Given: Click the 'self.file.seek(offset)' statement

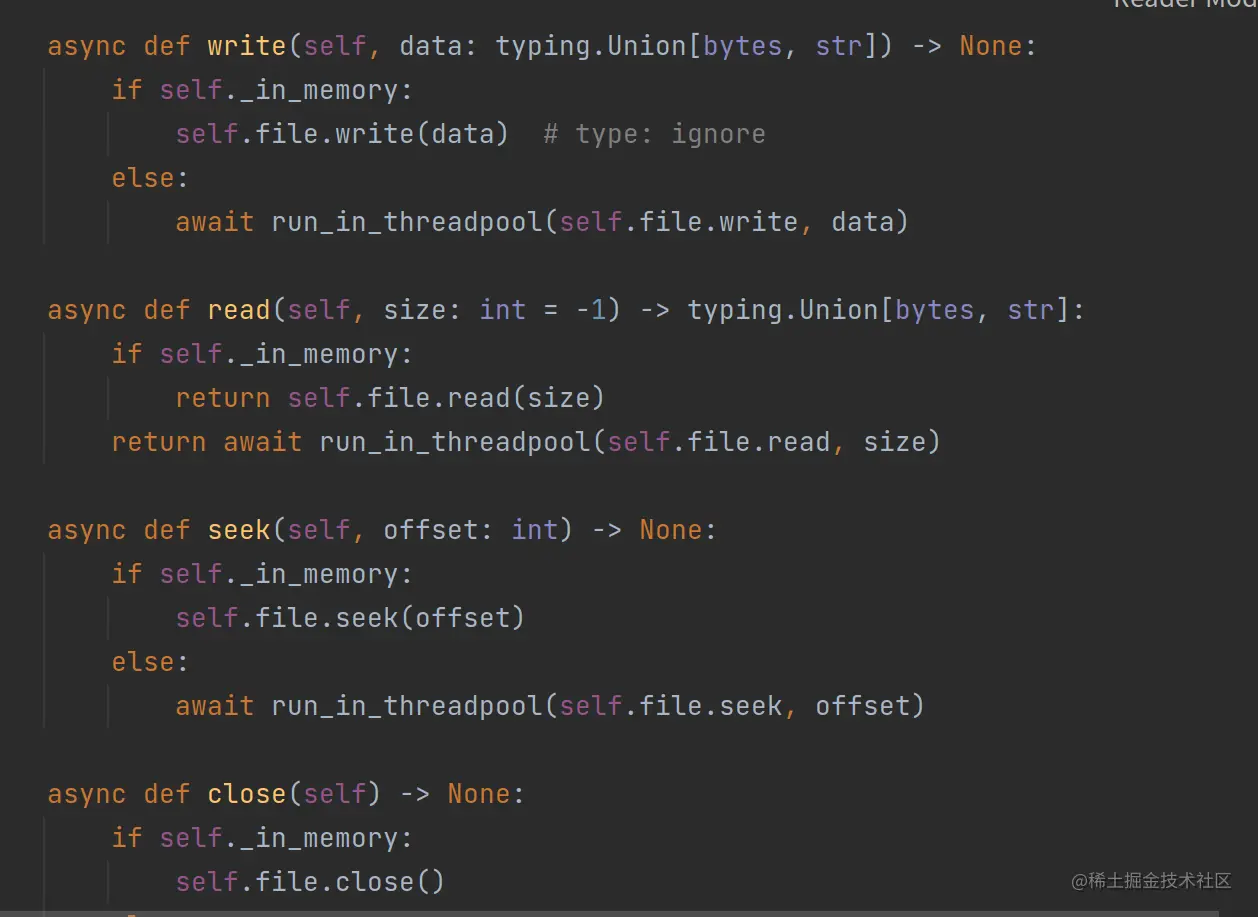Looking at the screenshot, I should (351, 618).
